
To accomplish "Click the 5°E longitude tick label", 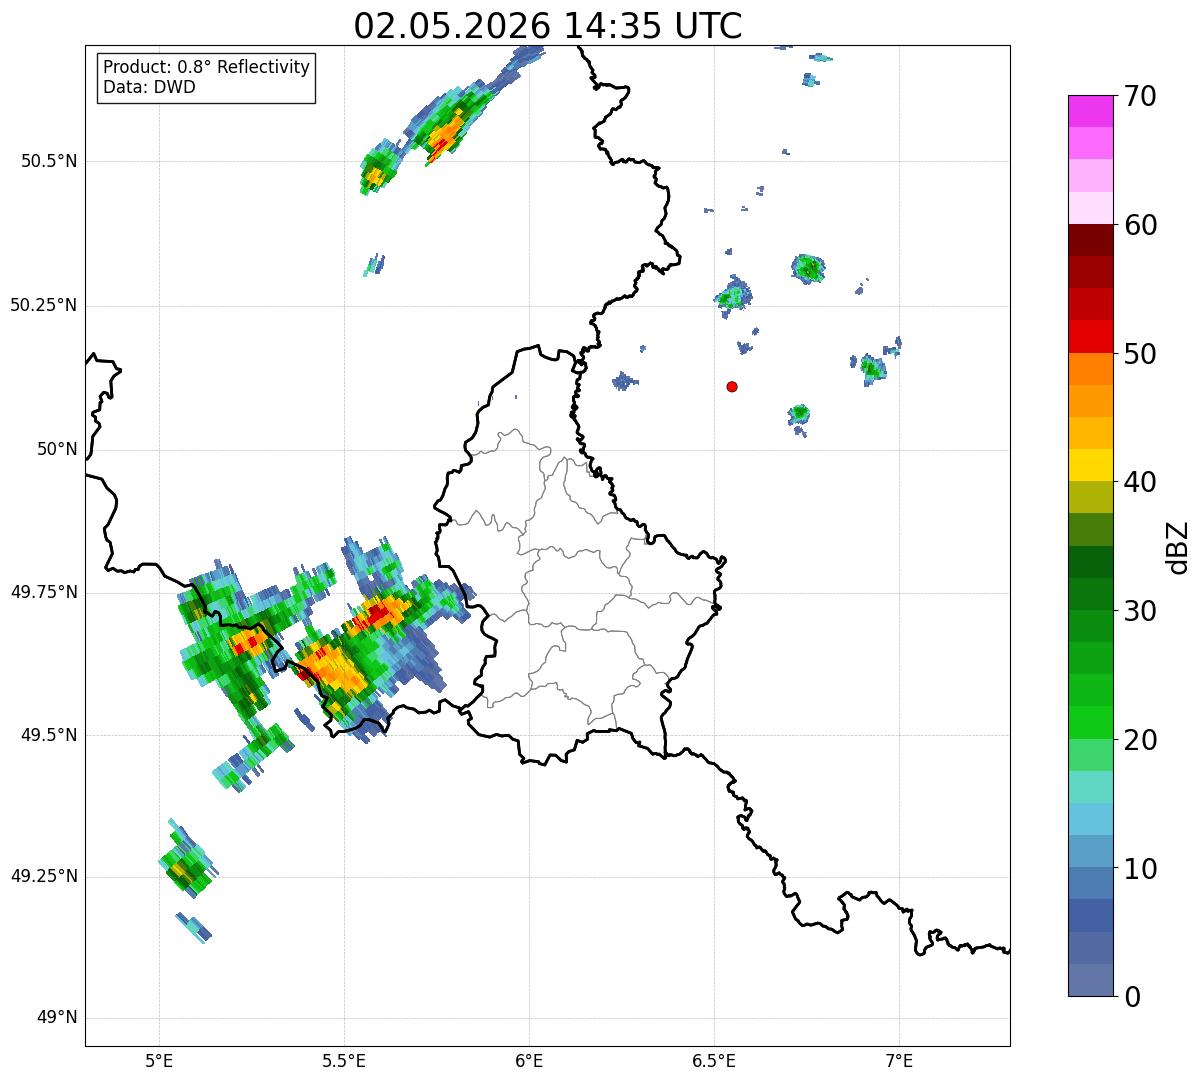I will (159, 1060).
